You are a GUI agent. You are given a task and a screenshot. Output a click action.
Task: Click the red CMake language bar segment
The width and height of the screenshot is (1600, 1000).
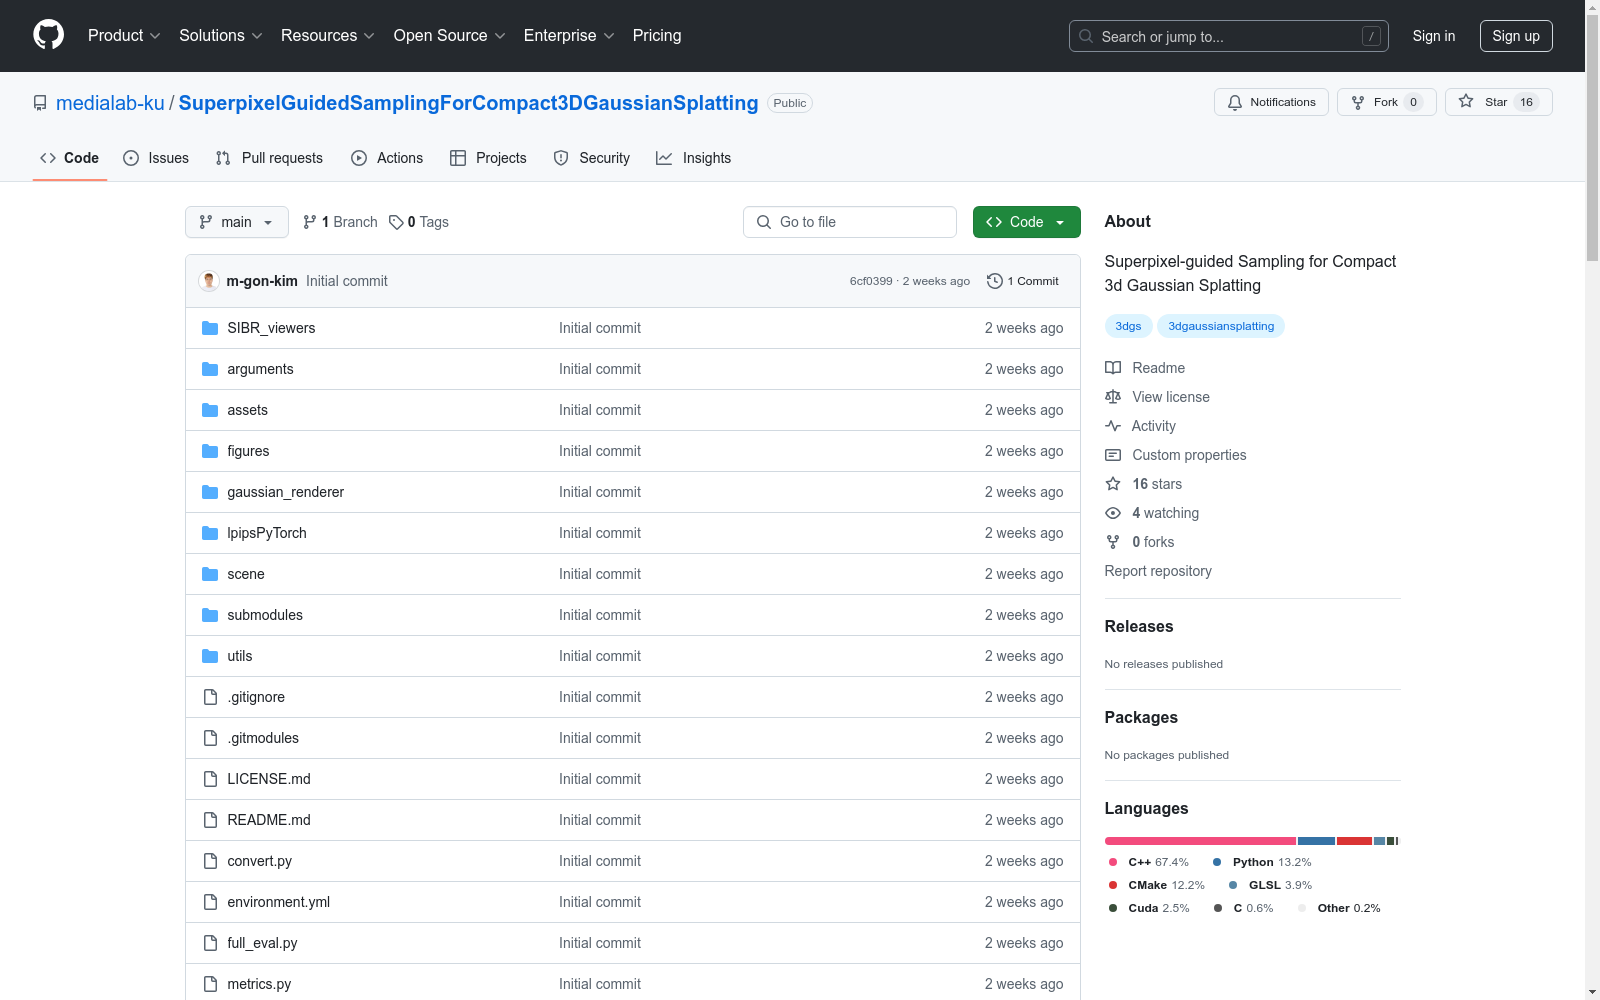click(1354, 841)
